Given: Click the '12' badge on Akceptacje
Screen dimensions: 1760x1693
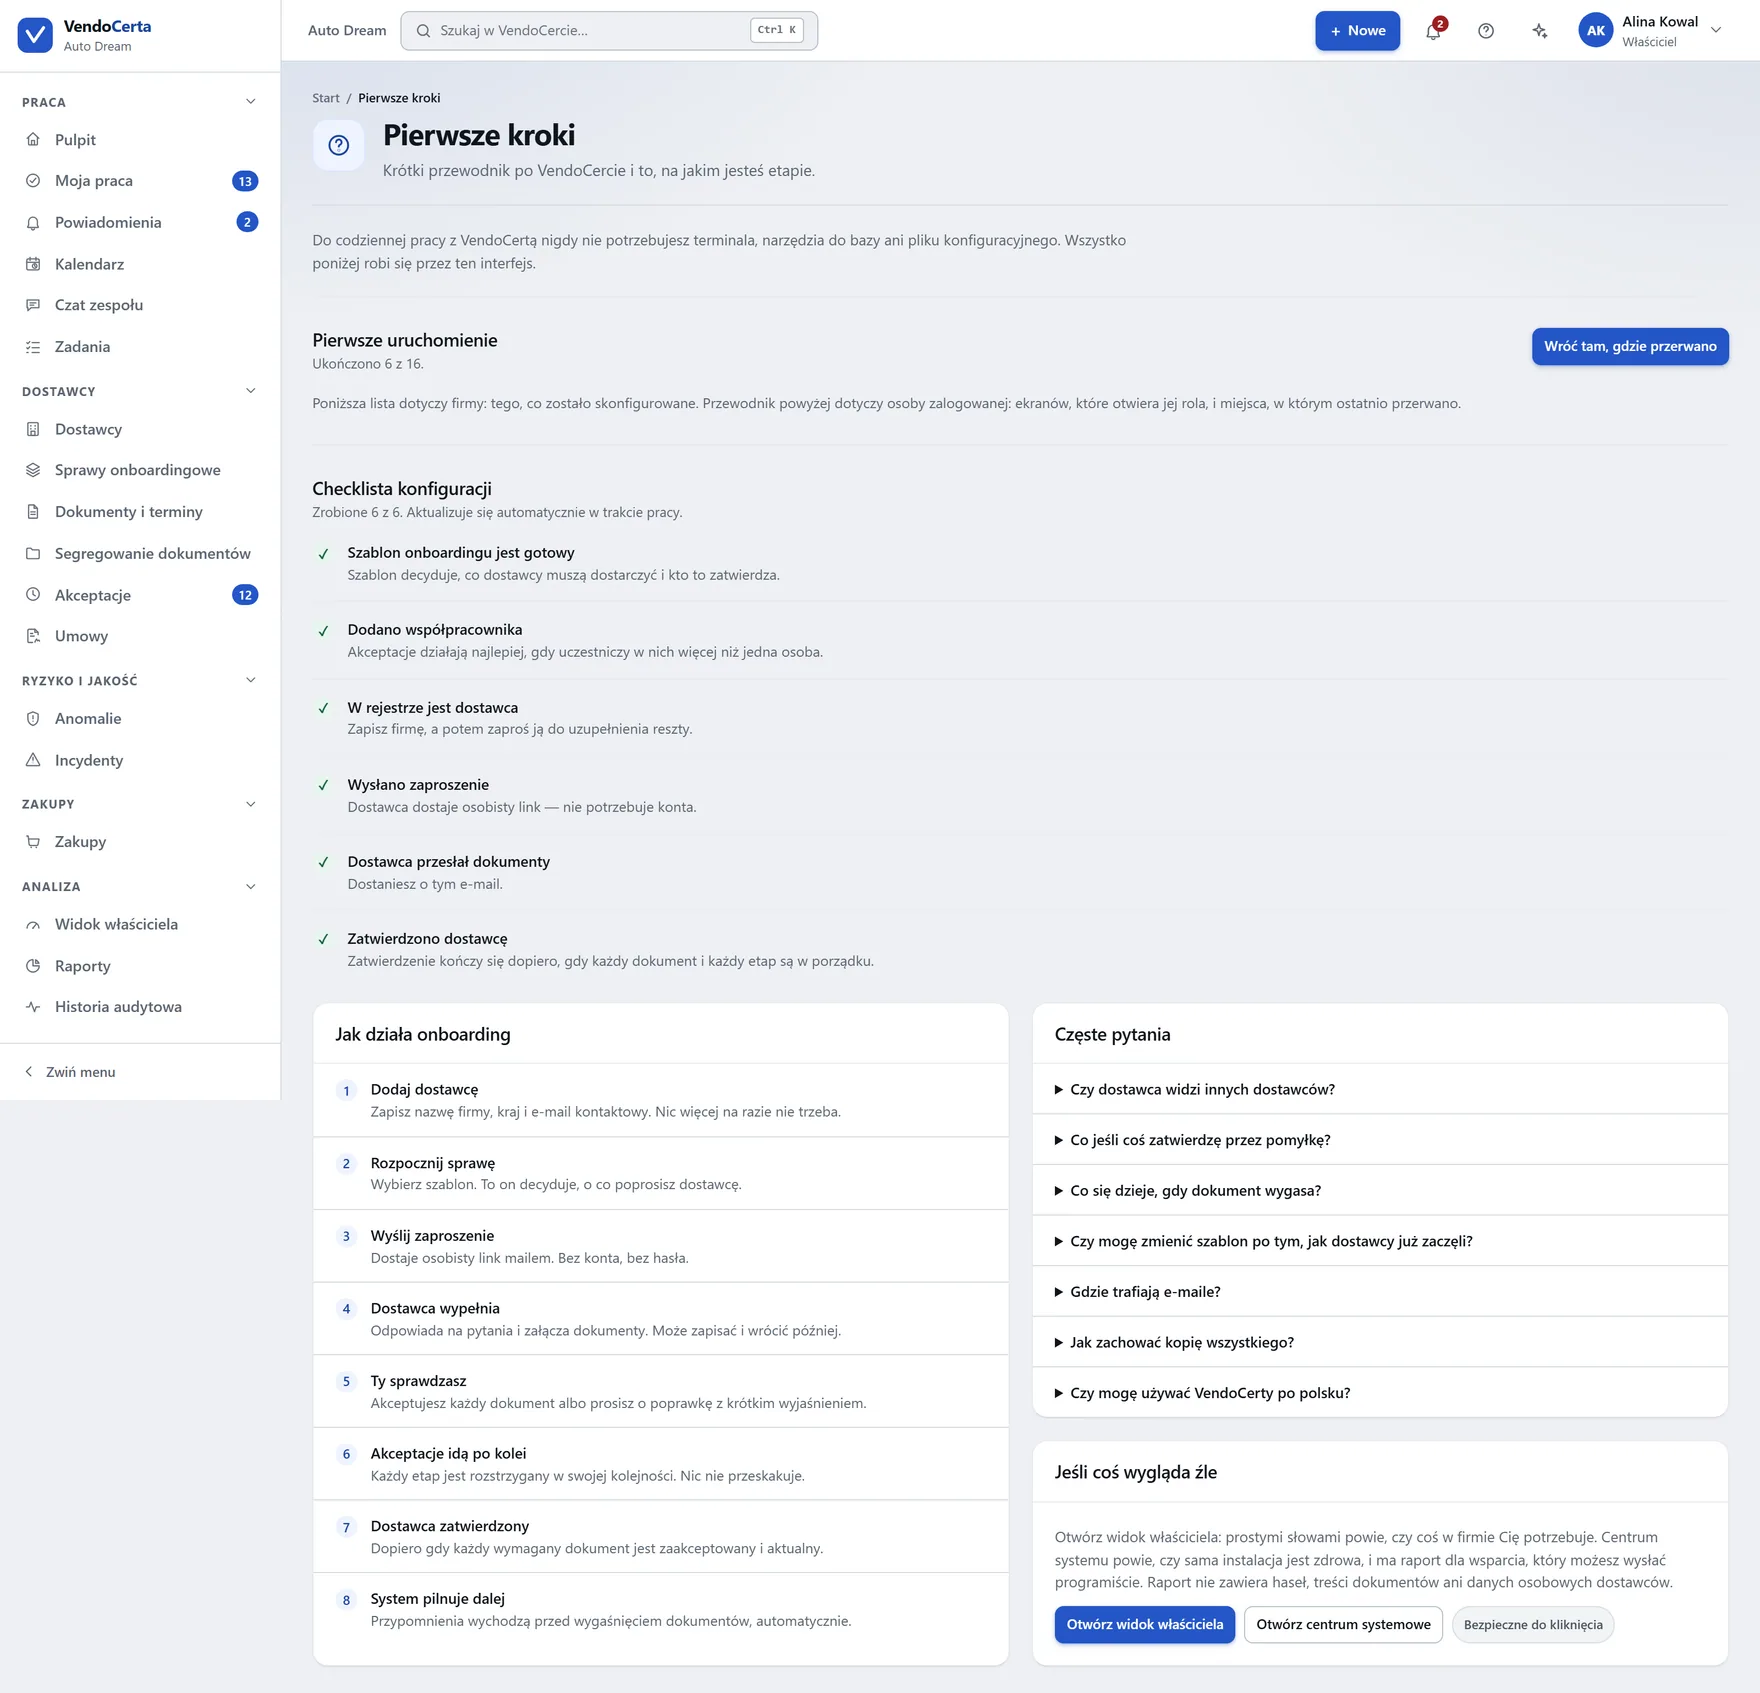Looking at the screenshot, I should pyautogui.click(x=245, y=595).
